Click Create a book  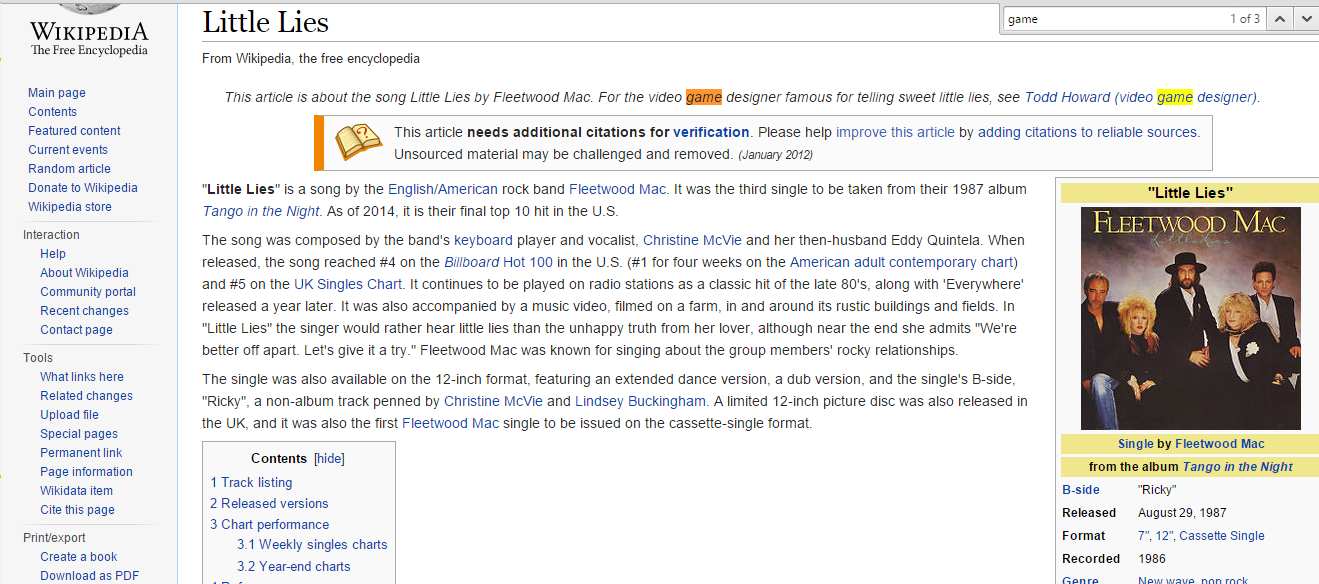tap(78, 557)
